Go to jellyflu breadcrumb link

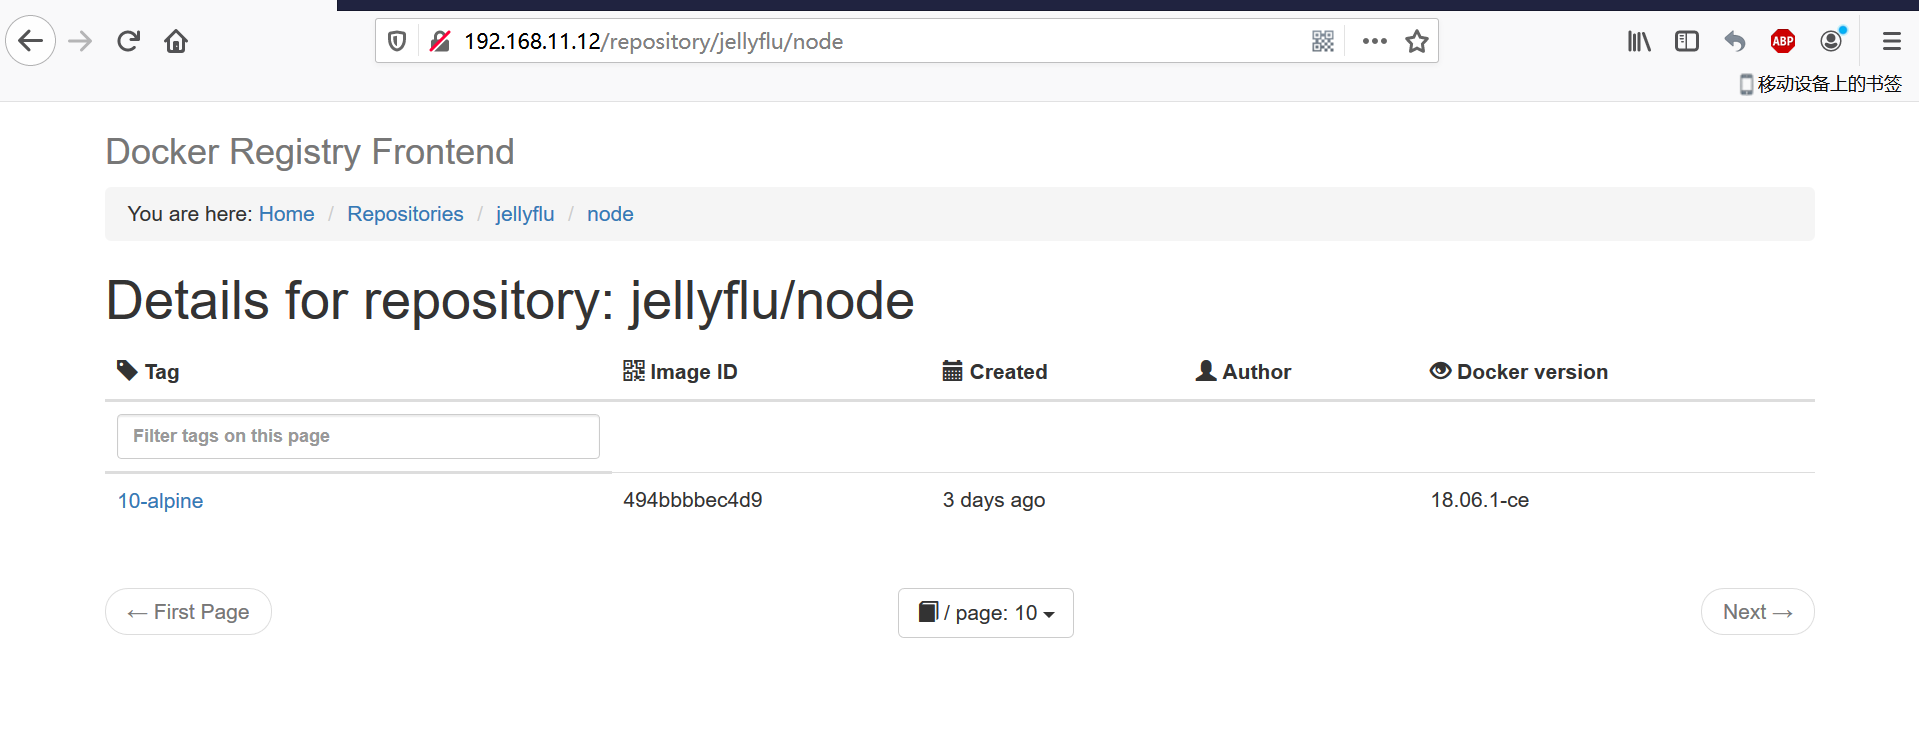(525, 214)
